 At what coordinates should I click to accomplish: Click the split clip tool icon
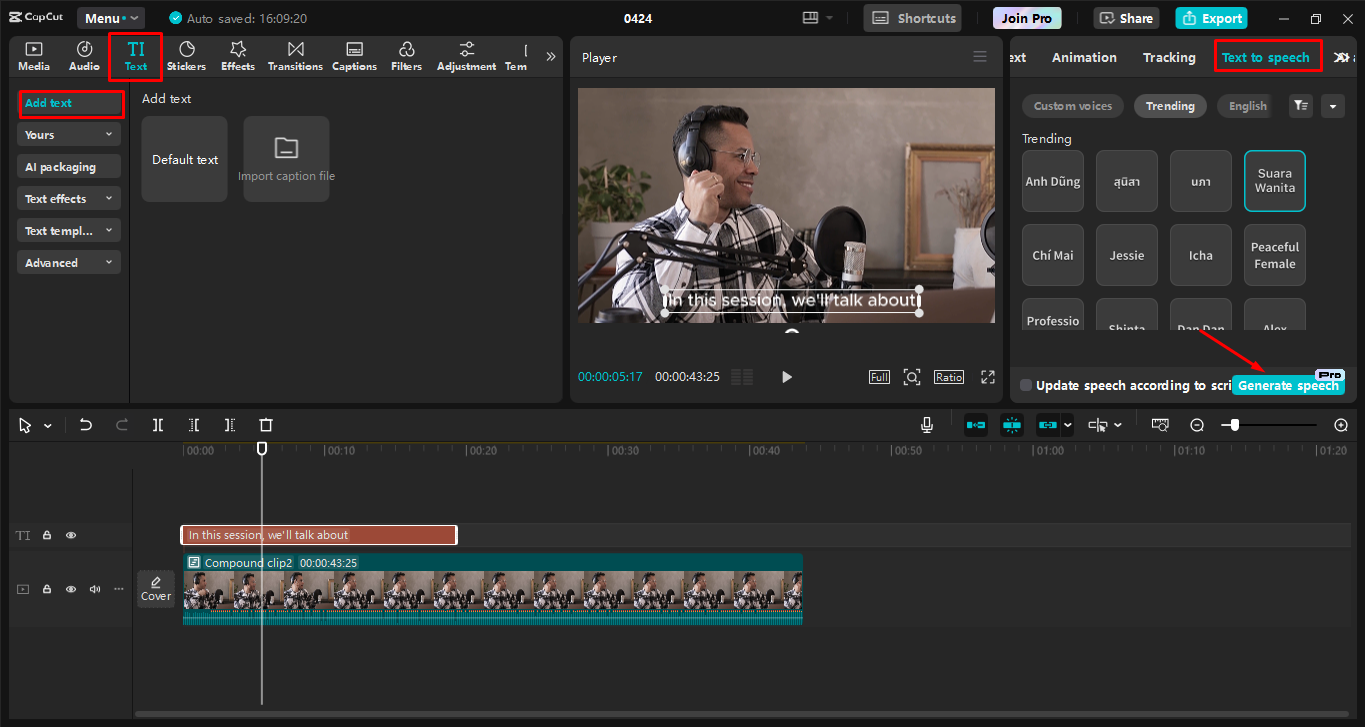158,425
